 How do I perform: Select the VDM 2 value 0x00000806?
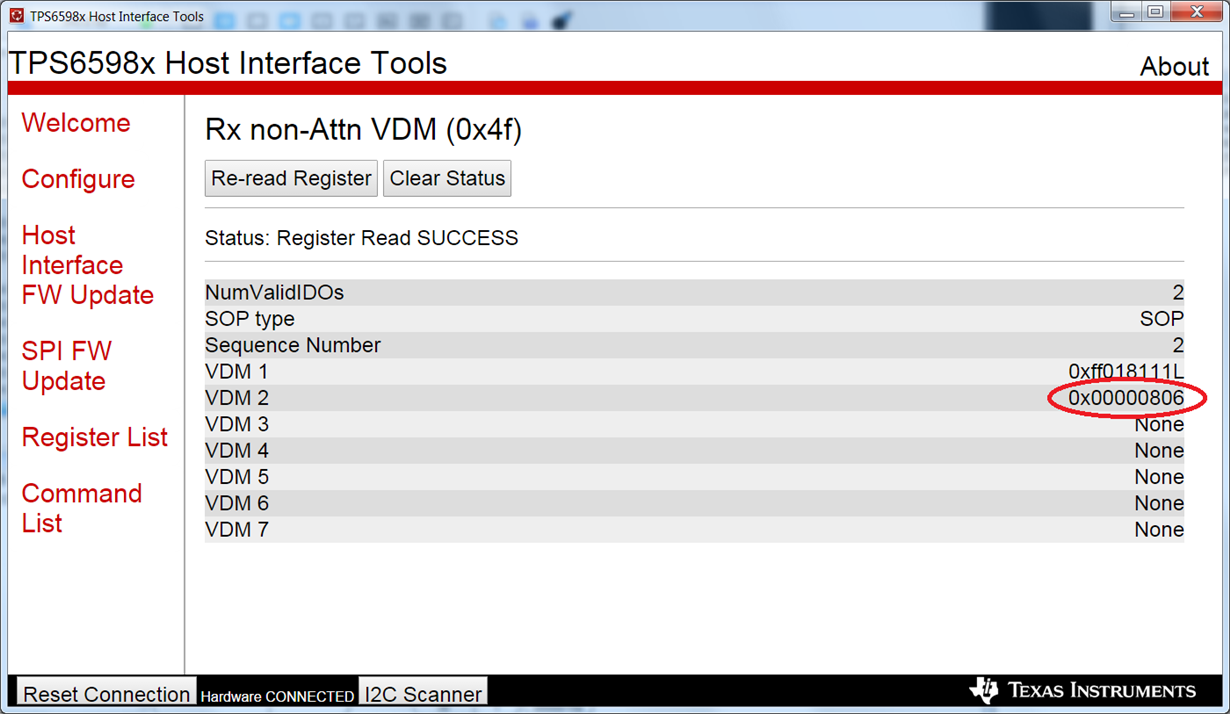(1126, 398)
